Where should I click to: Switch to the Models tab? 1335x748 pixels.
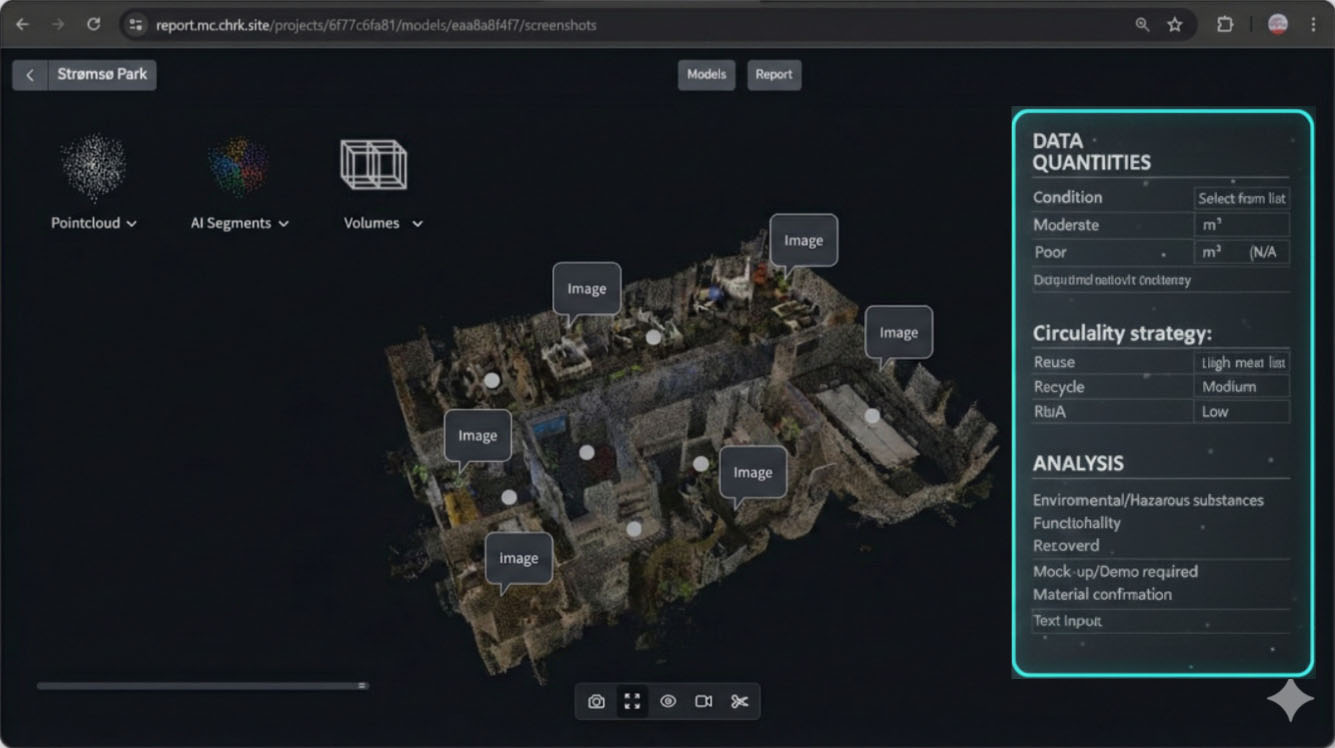coord(706,75)
